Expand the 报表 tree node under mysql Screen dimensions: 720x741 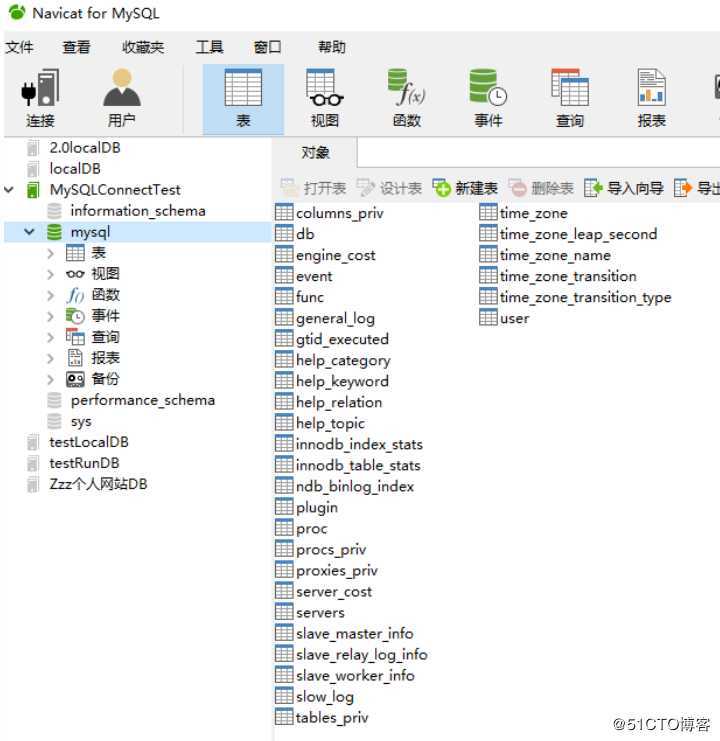tap(51, 358)
